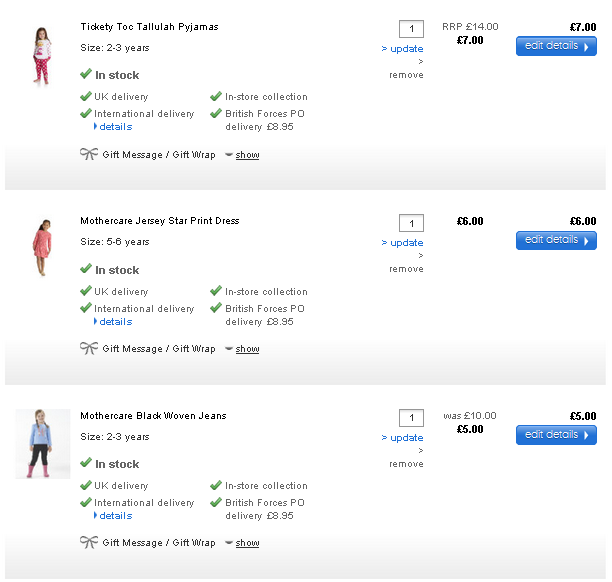612x582 pixels.
Task: Update quantity link for Tallulah Pyjamas
Action: tap(406, 48)
